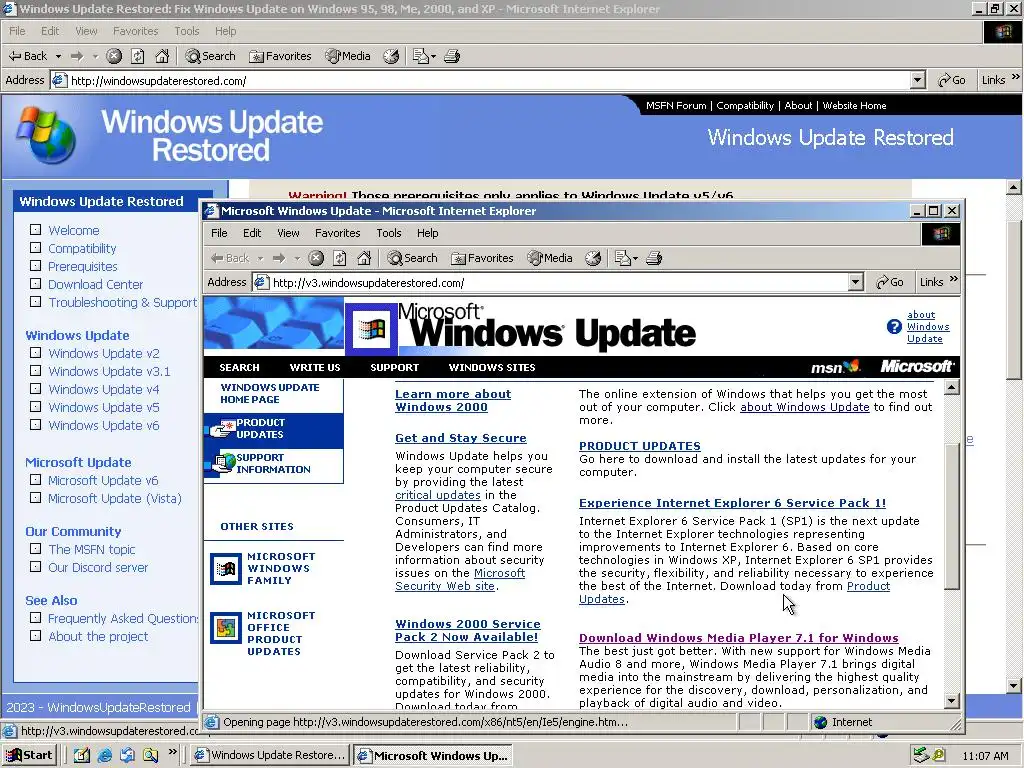
Task: Open Back history dropdown in background window
Action: [x=58, y=56]
